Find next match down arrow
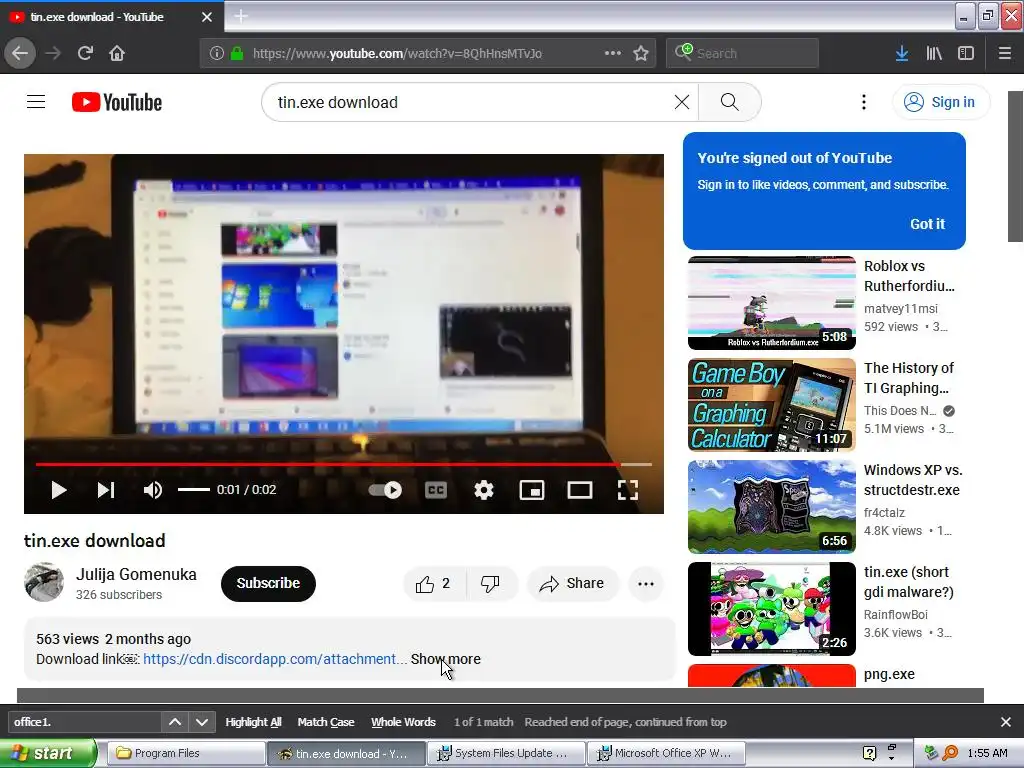This screenshot has height=768, width=1024. 202,722
